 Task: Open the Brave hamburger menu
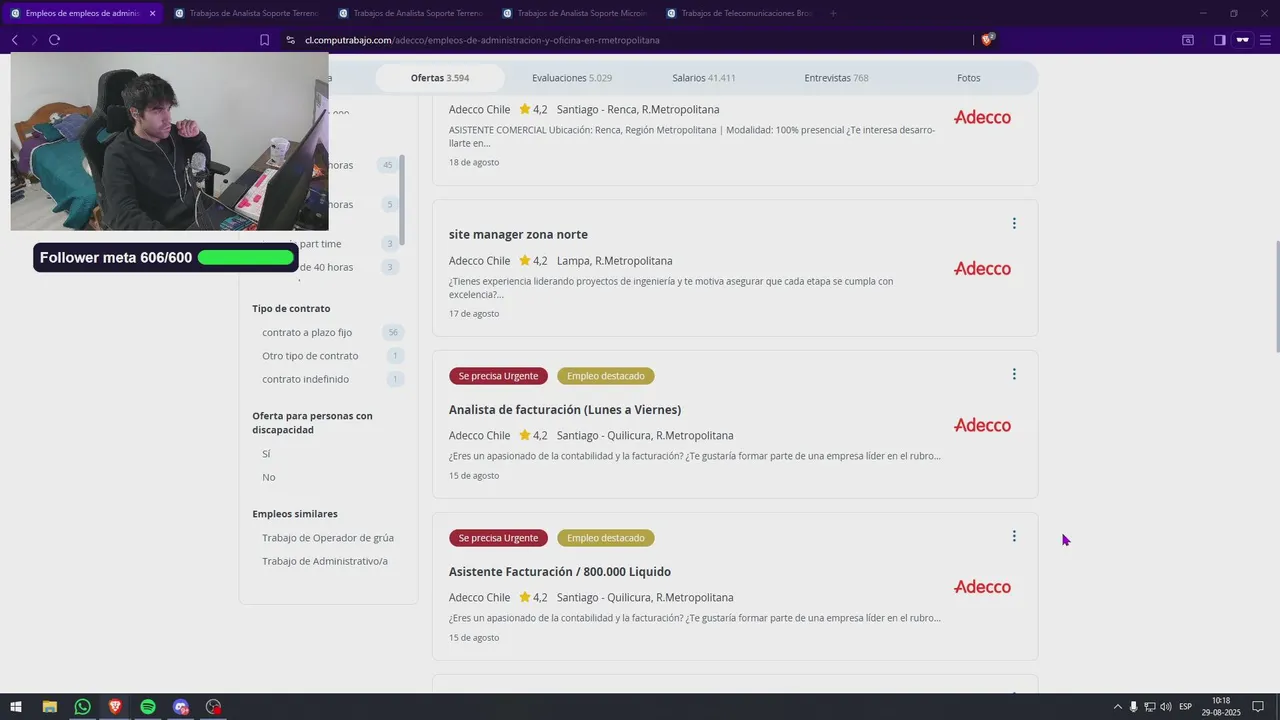[1266, 40]
